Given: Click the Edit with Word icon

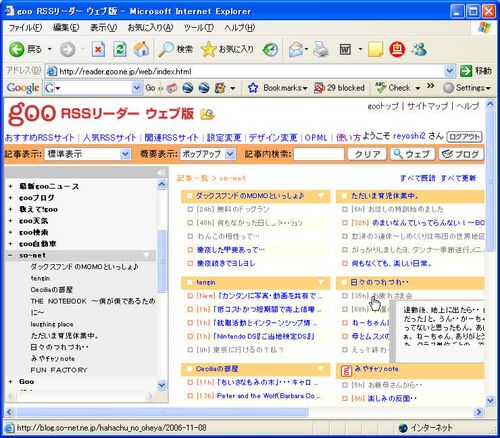Looking at the screenshot, I should tap(345, 50).
